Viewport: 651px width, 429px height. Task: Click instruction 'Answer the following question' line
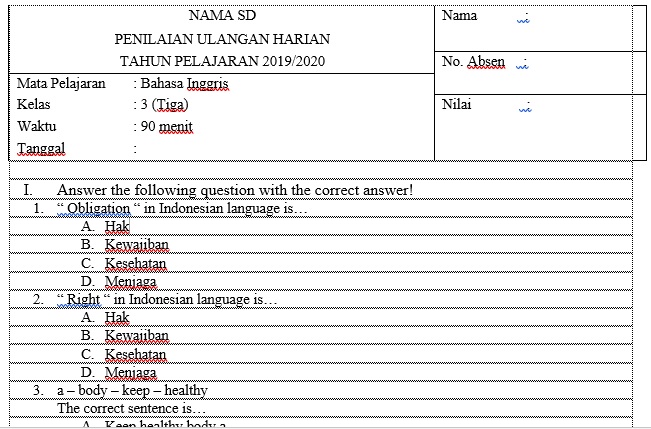[x=235, y=190]
